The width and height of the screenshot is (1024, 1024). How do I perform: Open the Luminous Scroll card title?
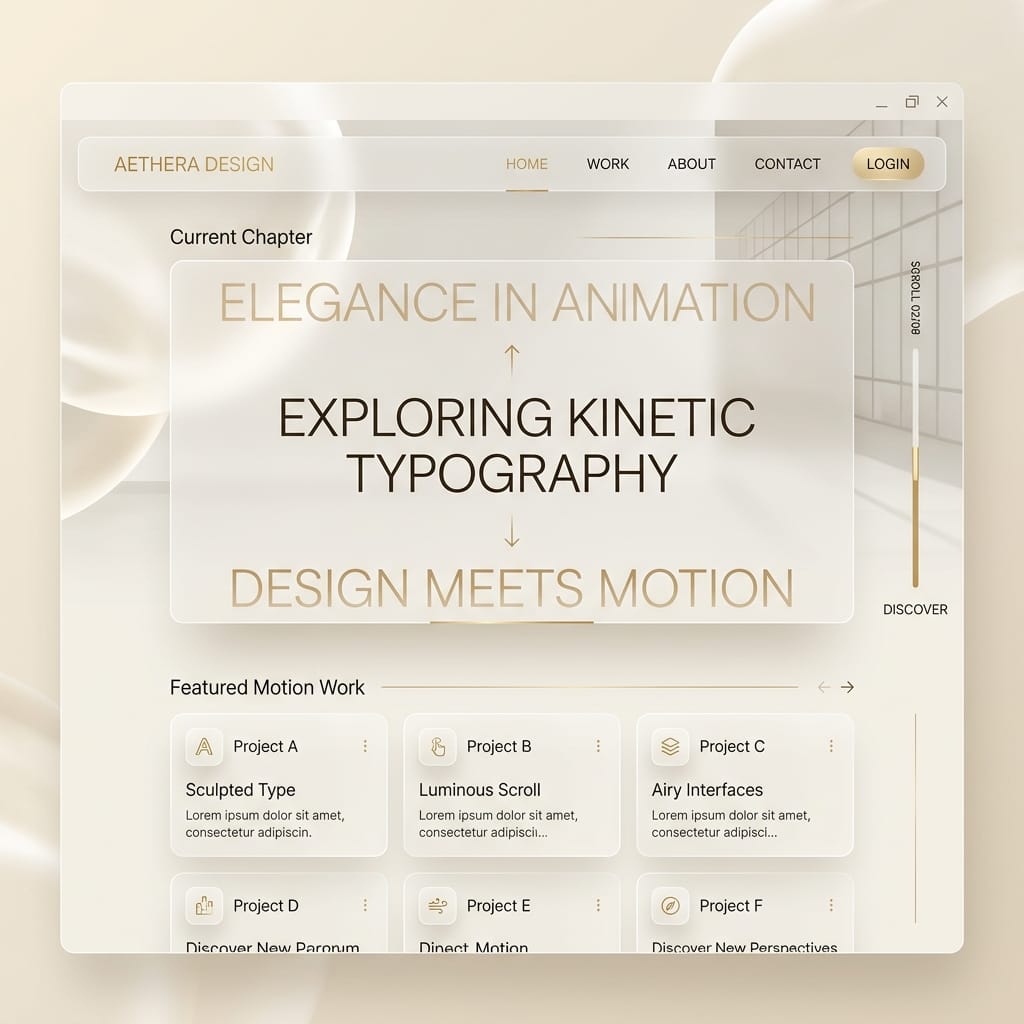479,790
